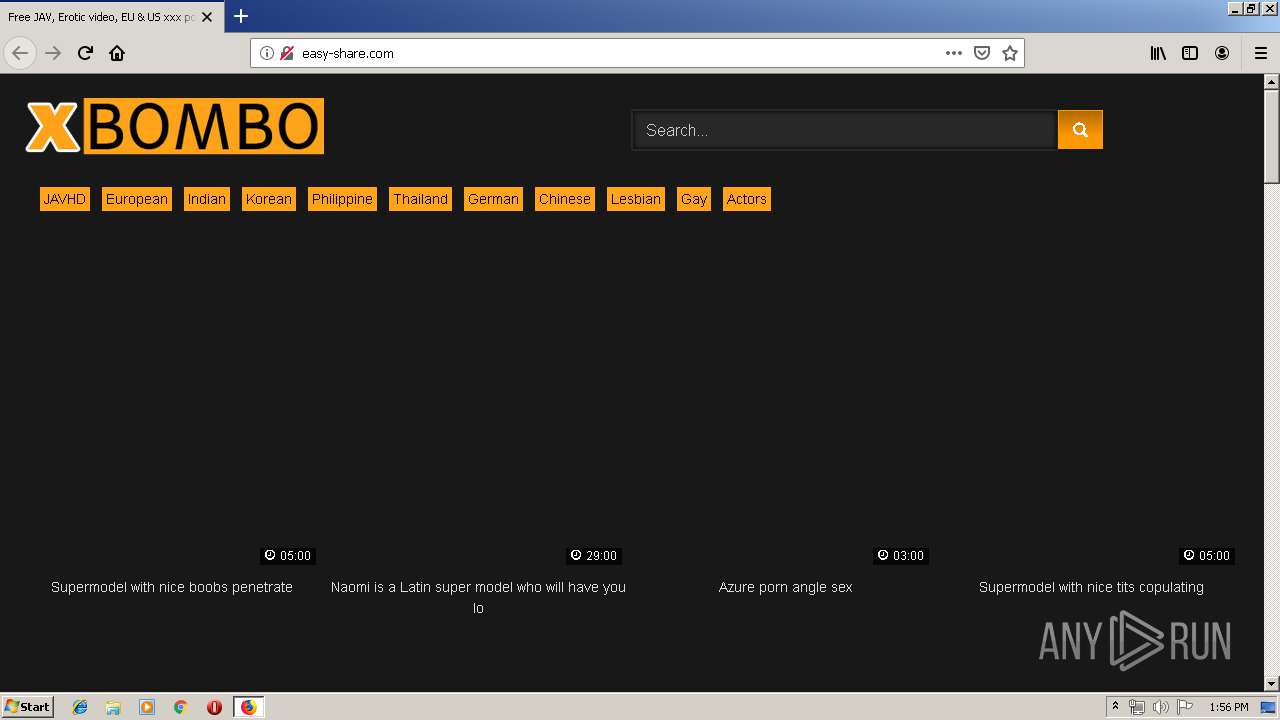Open page actions three-dot menu
1280x720 pixels.
(x=954, y=53)
